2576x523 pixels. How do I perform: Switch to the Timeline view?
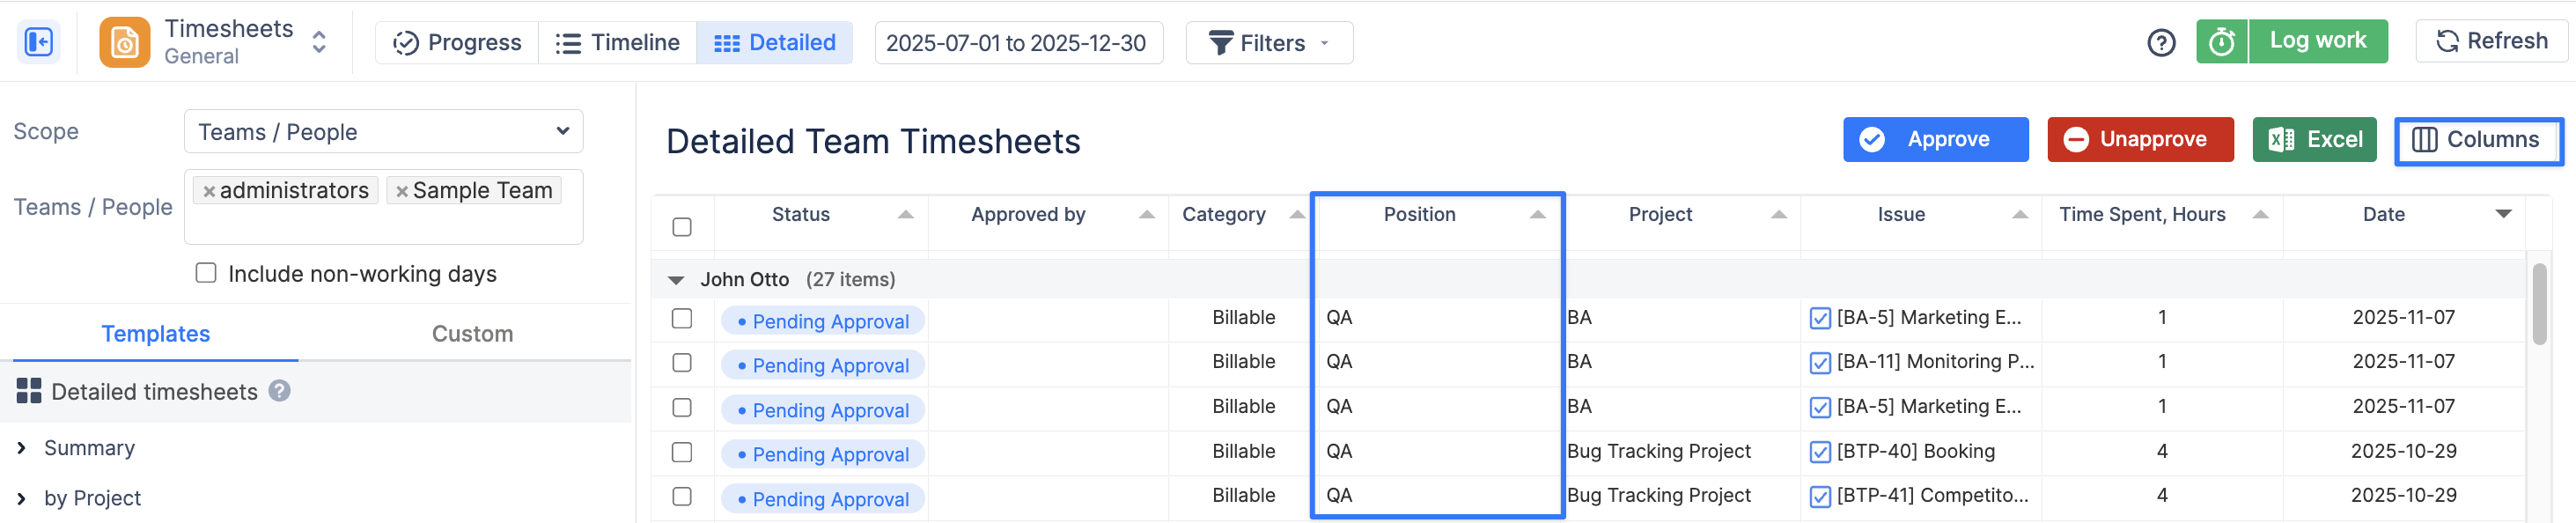pyautogui.click(x=617, y=43)
